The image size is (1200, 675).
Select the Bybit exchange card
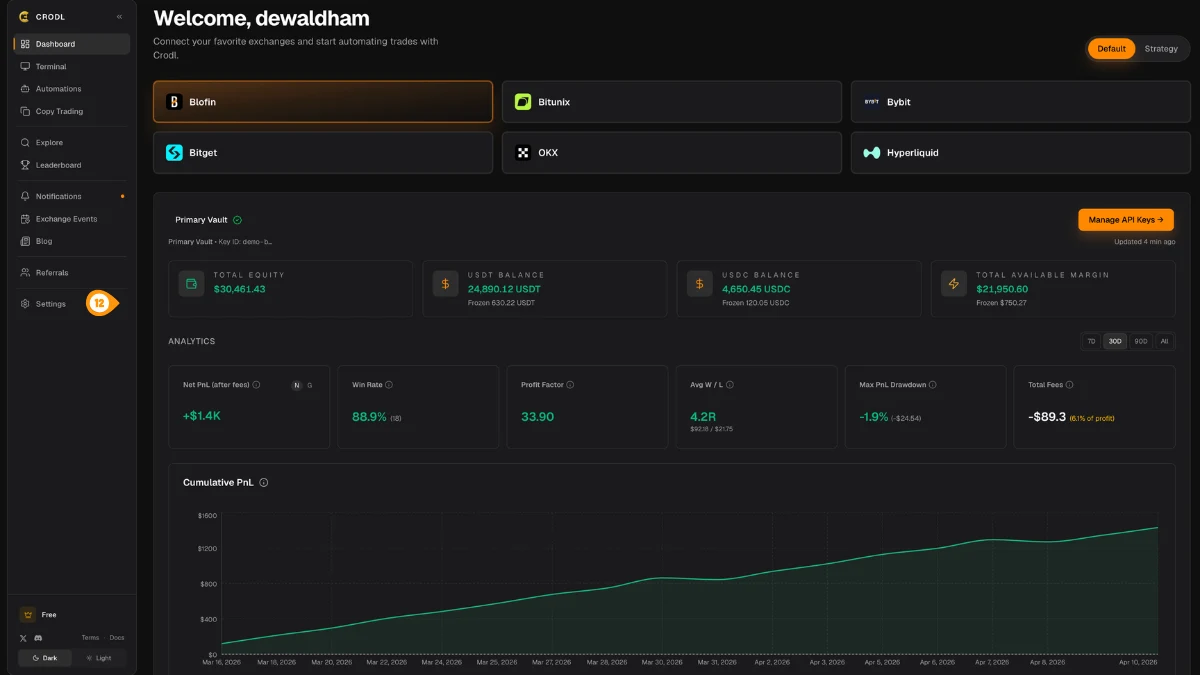(1021, 102)
